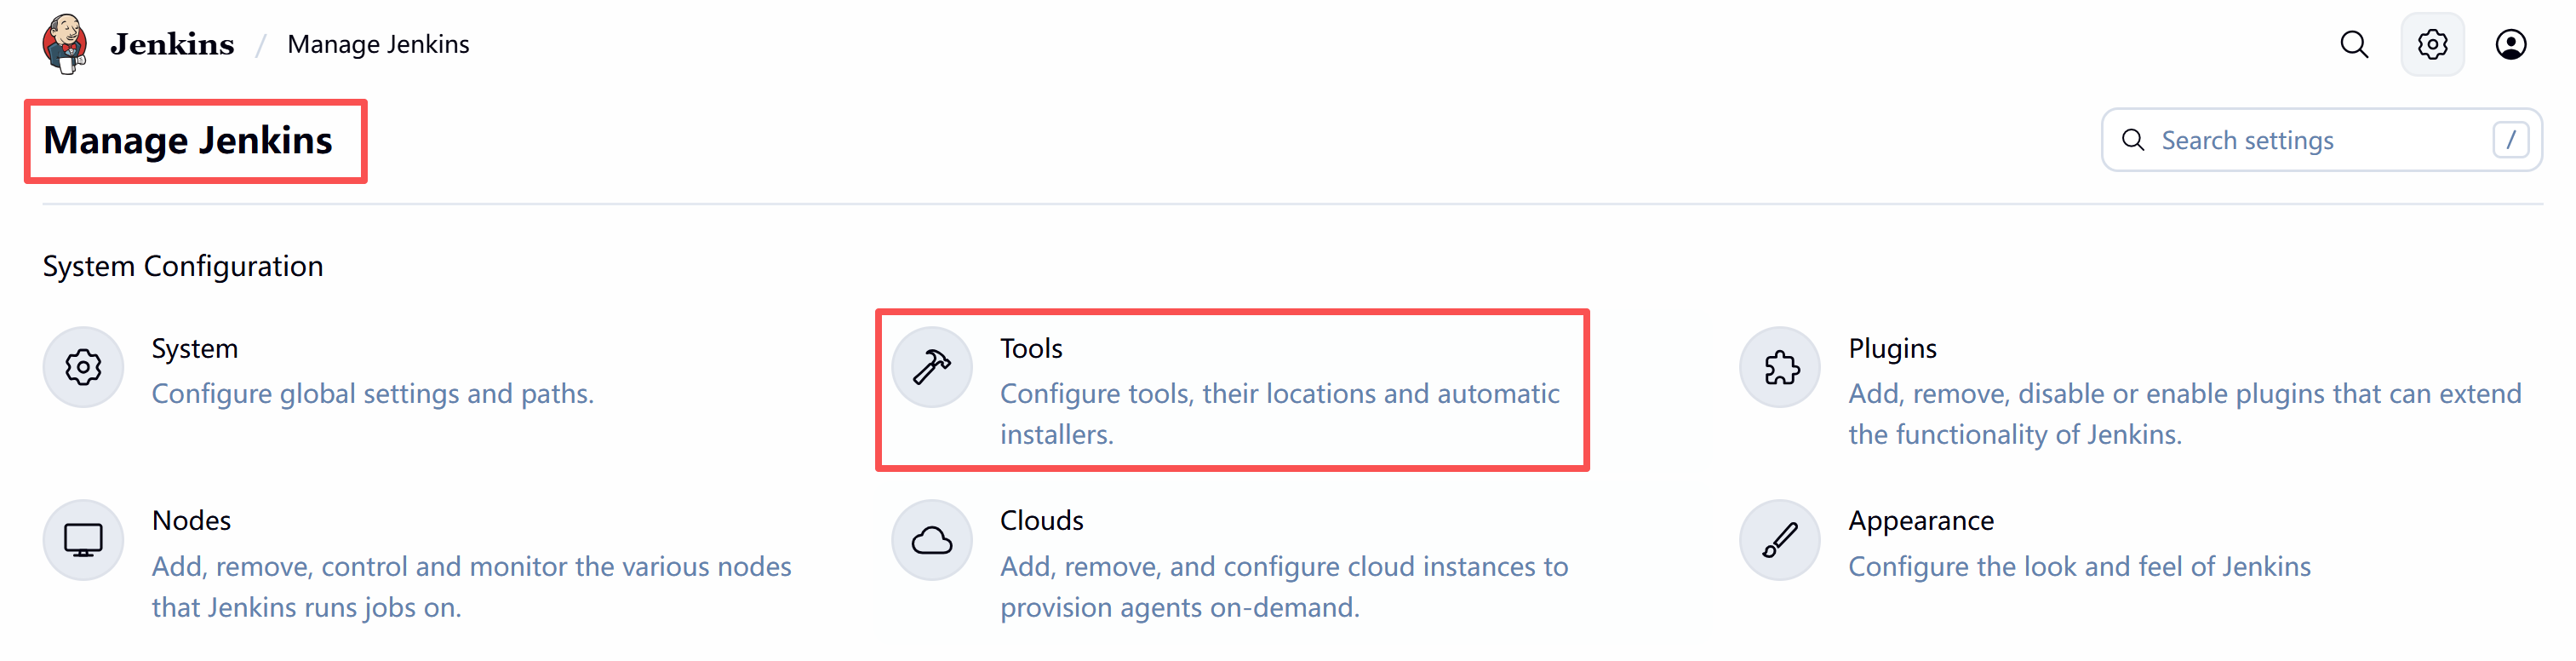Click the Appearance paintbrush icon
The height and width of the screenshot is (661, 2576).
pyautogui.click(x=1780, y=540)
